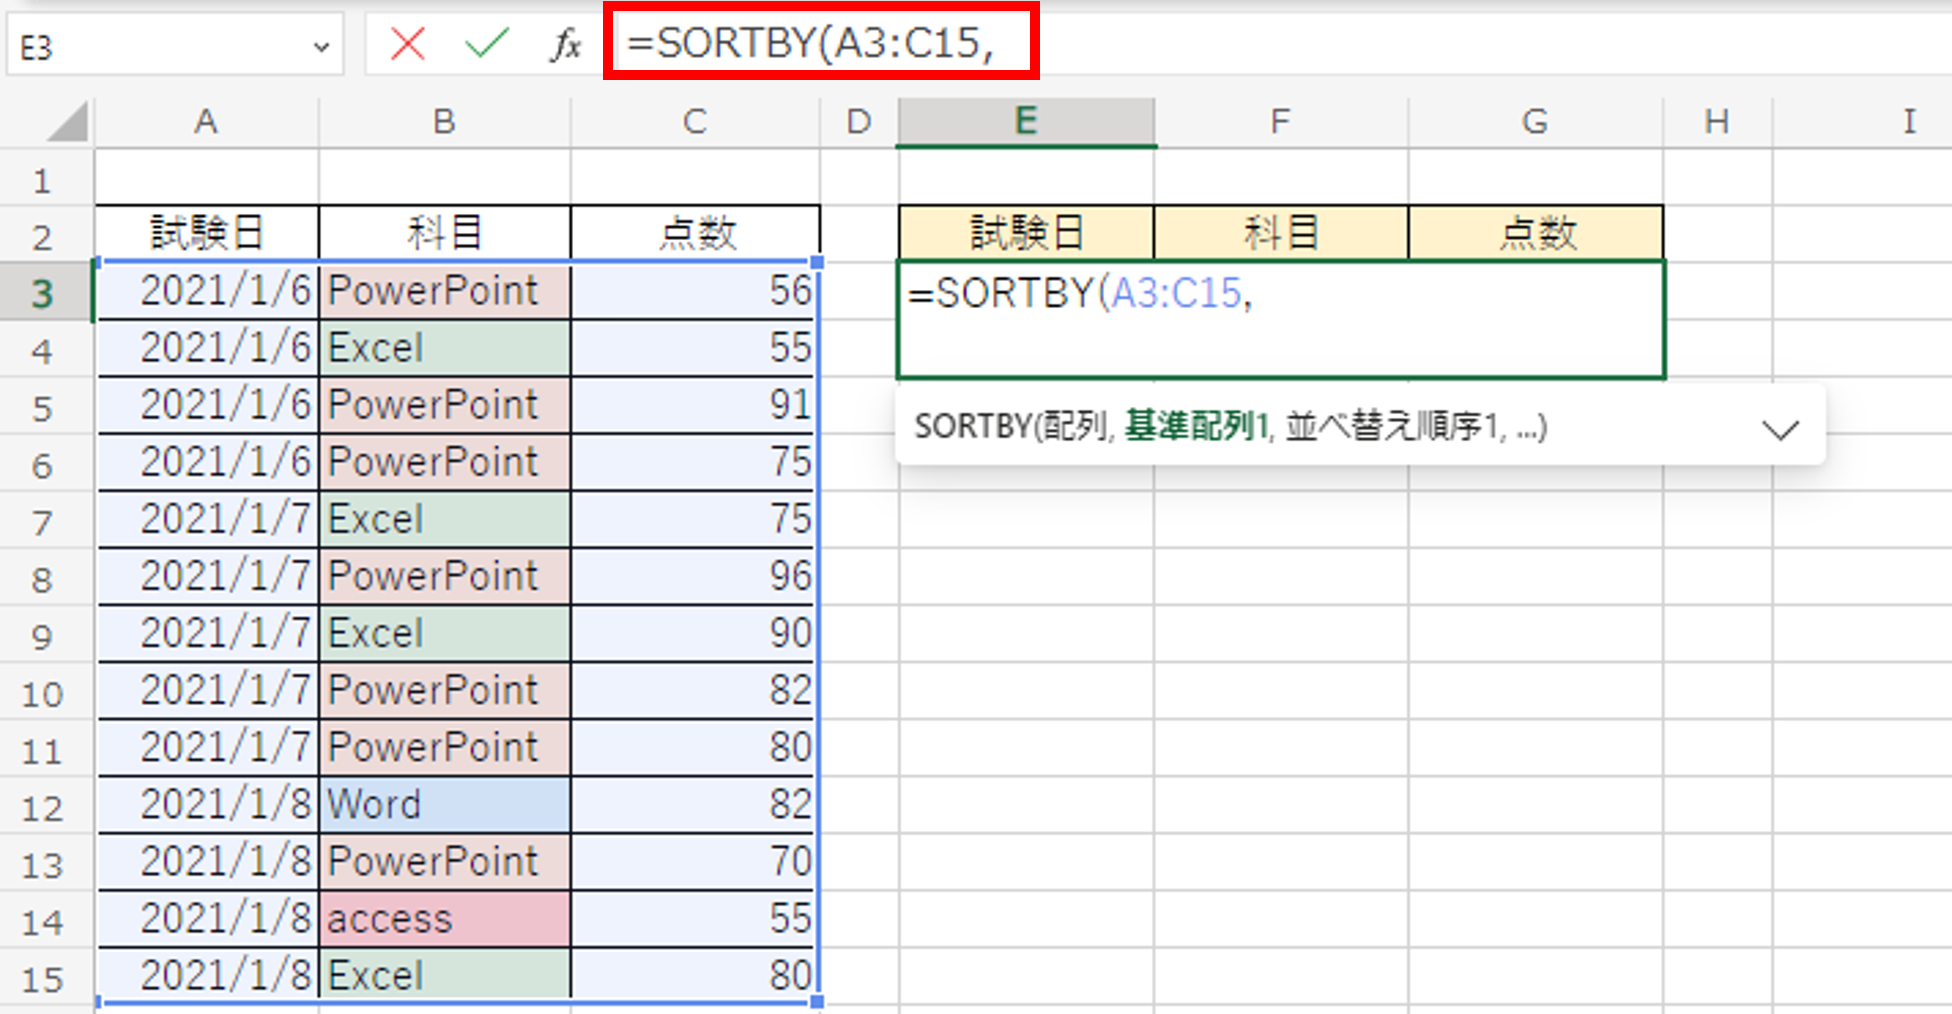Viewport: 1952px width, 1014px height.
Task: Expand the Name Box dropdown arrow
Action: [x=321, y=47]
